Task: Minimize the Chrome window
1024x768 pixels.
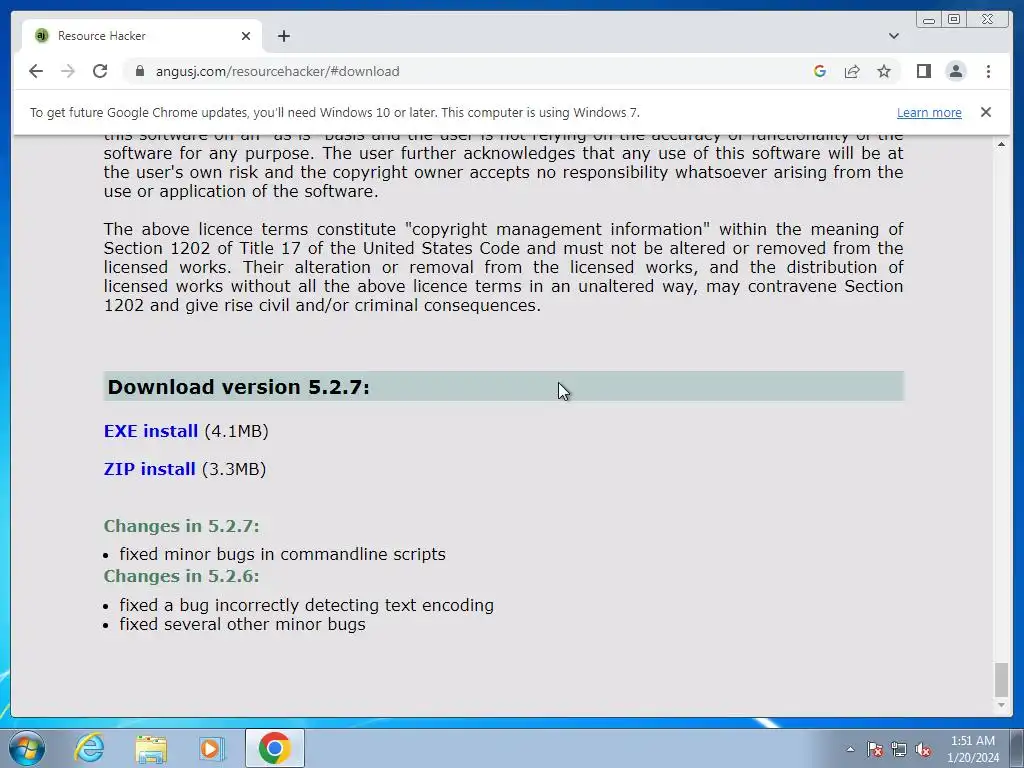Action: 929,20
